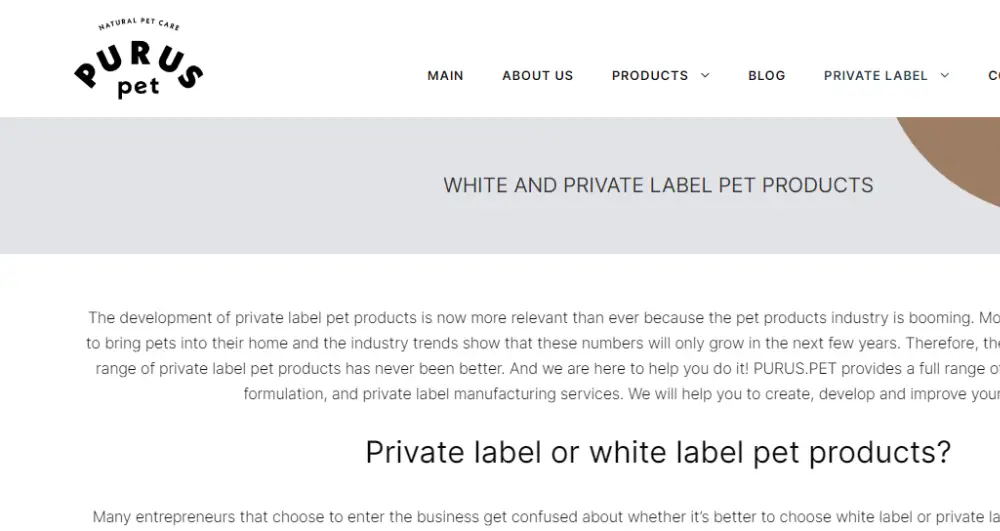Click 'Private label or white label pet products?' heading

pyautogui.click(x=658, y=452)
